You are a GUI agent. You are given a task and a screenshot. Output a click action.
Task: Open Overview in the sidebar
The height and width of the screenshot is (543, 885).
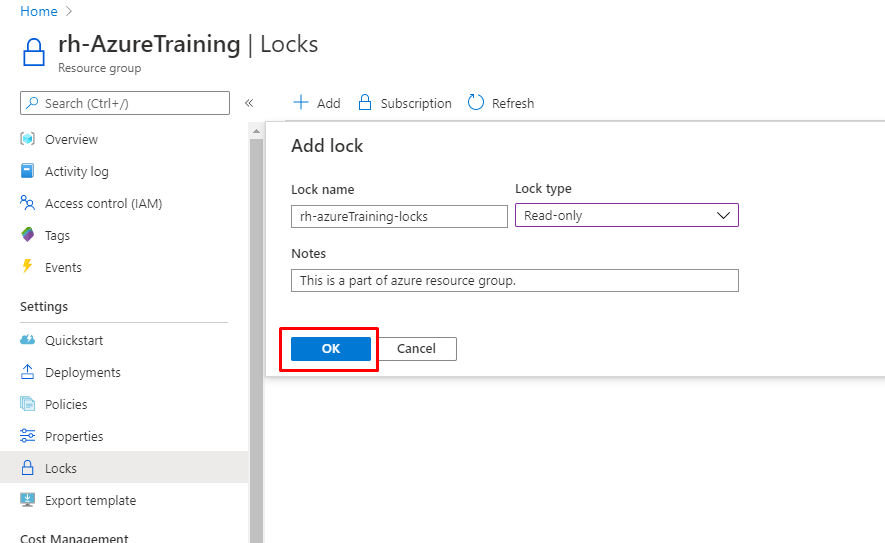coord(71,139)
